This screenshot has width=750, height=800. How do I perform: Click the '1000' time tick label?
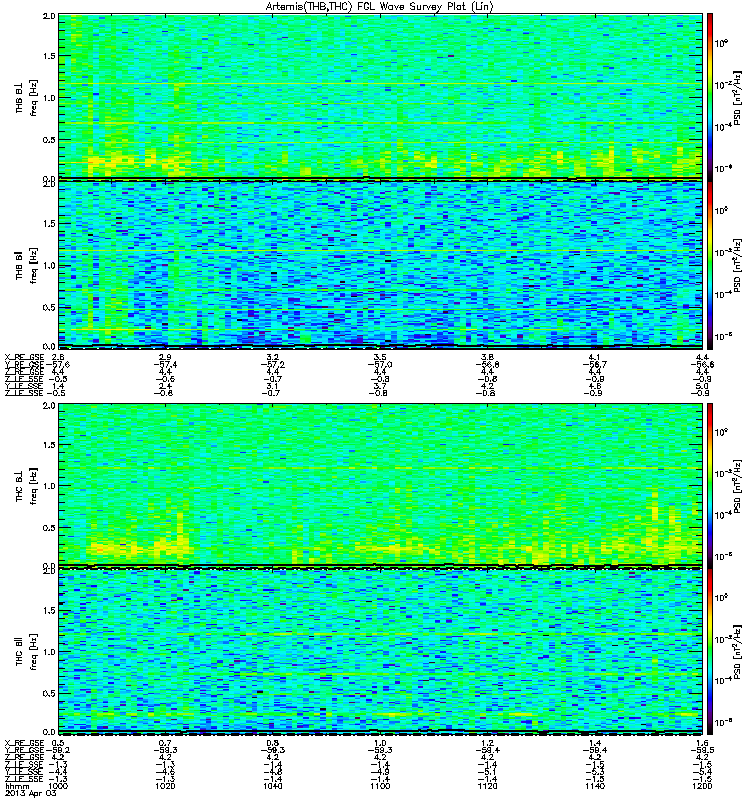[x=58, y=786]
